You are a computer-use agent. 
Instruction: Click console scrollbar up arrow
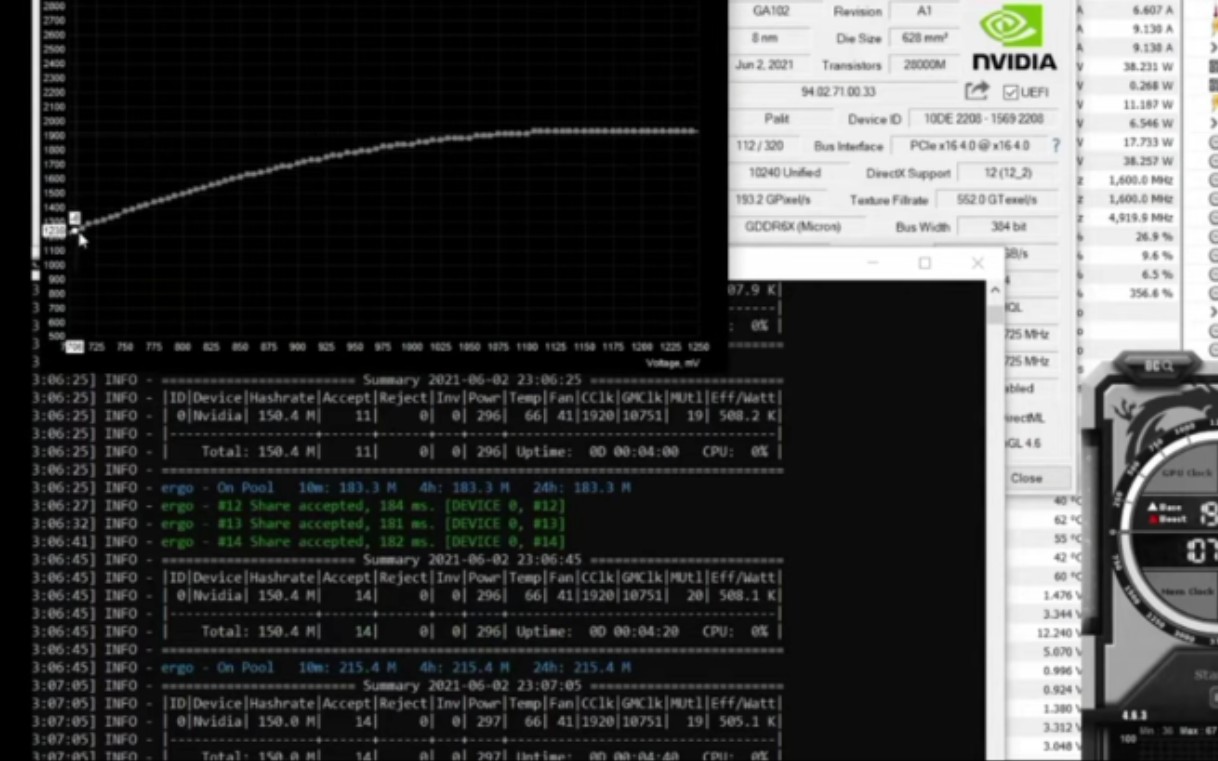[995, 291]
